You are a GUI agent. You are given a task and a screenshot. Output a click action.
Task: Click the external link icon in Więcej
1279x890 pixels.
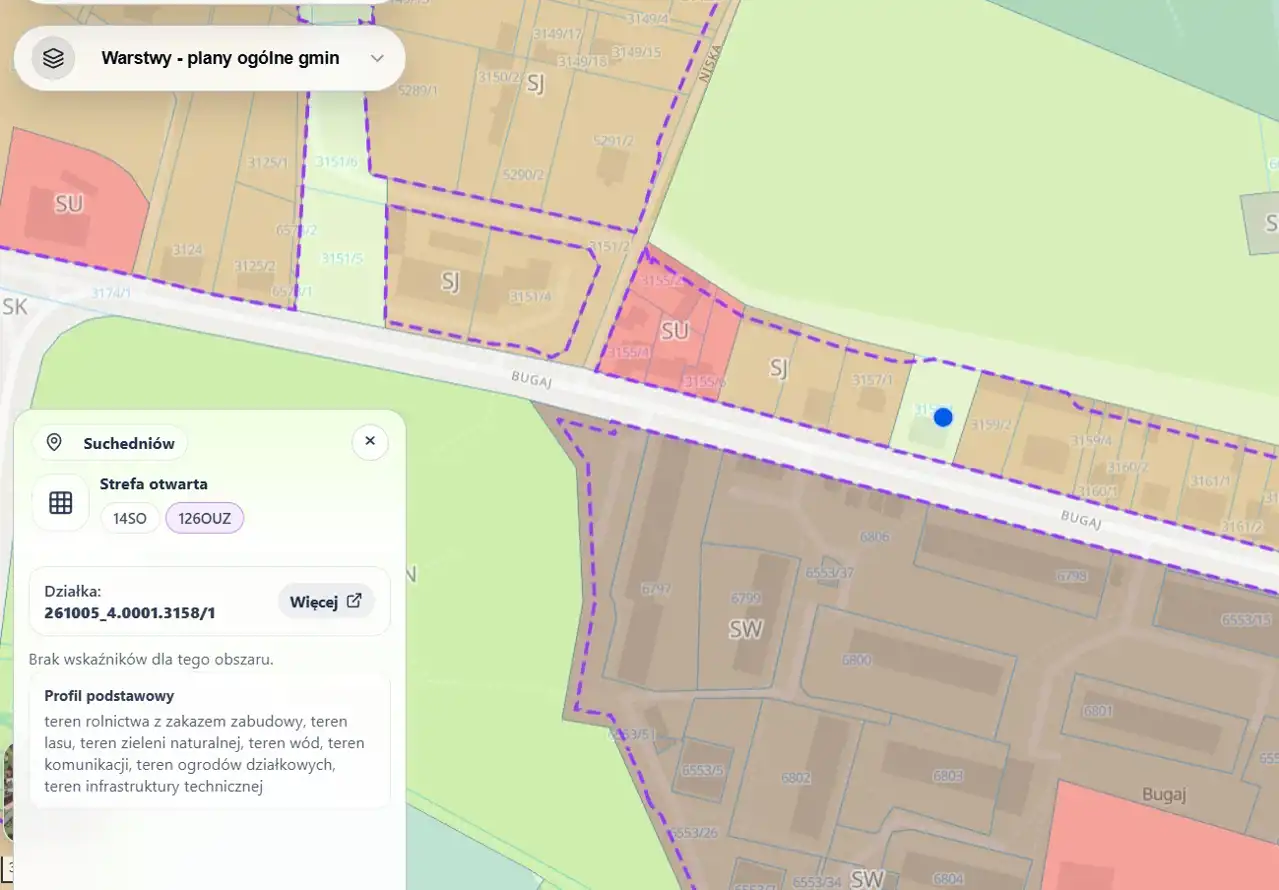[354, 601]
